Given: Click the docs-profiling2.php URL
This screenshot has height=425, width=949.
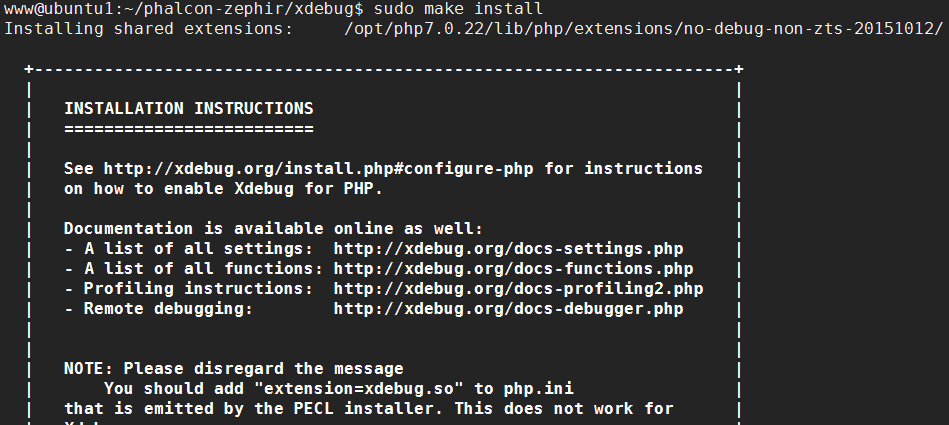Looking at the screenshot, I should pyautogui.click(x=518, y=289).
